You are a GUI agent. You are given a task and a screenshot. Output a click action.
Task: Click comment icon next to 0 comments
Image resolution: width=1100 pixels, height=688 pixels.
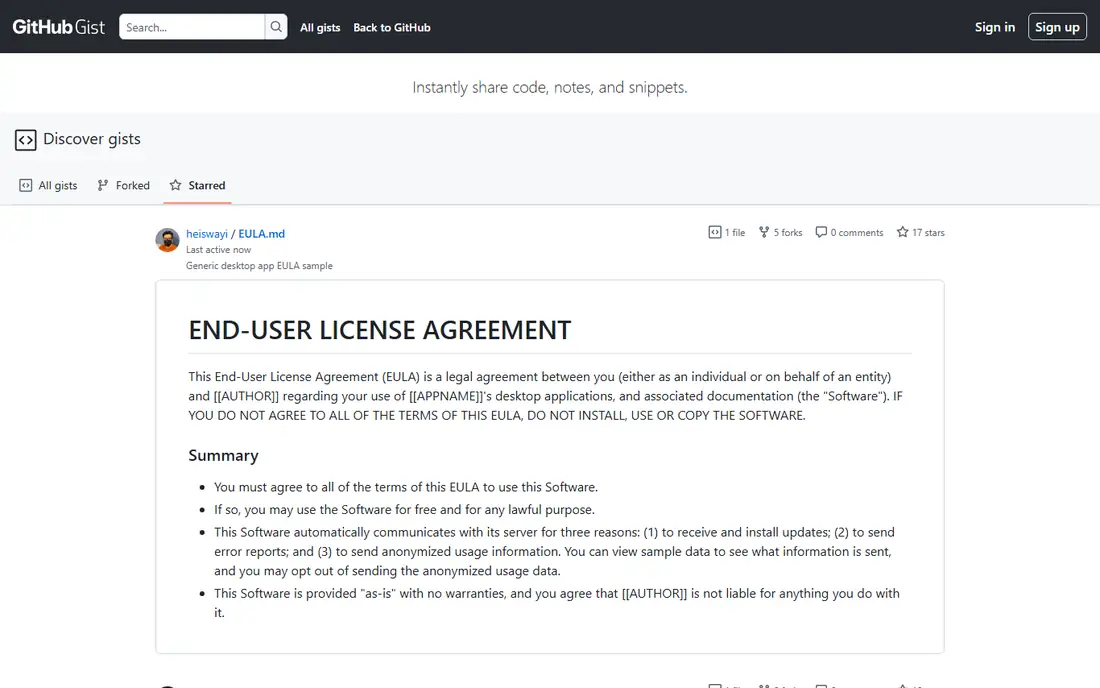(x=821, y=232)
